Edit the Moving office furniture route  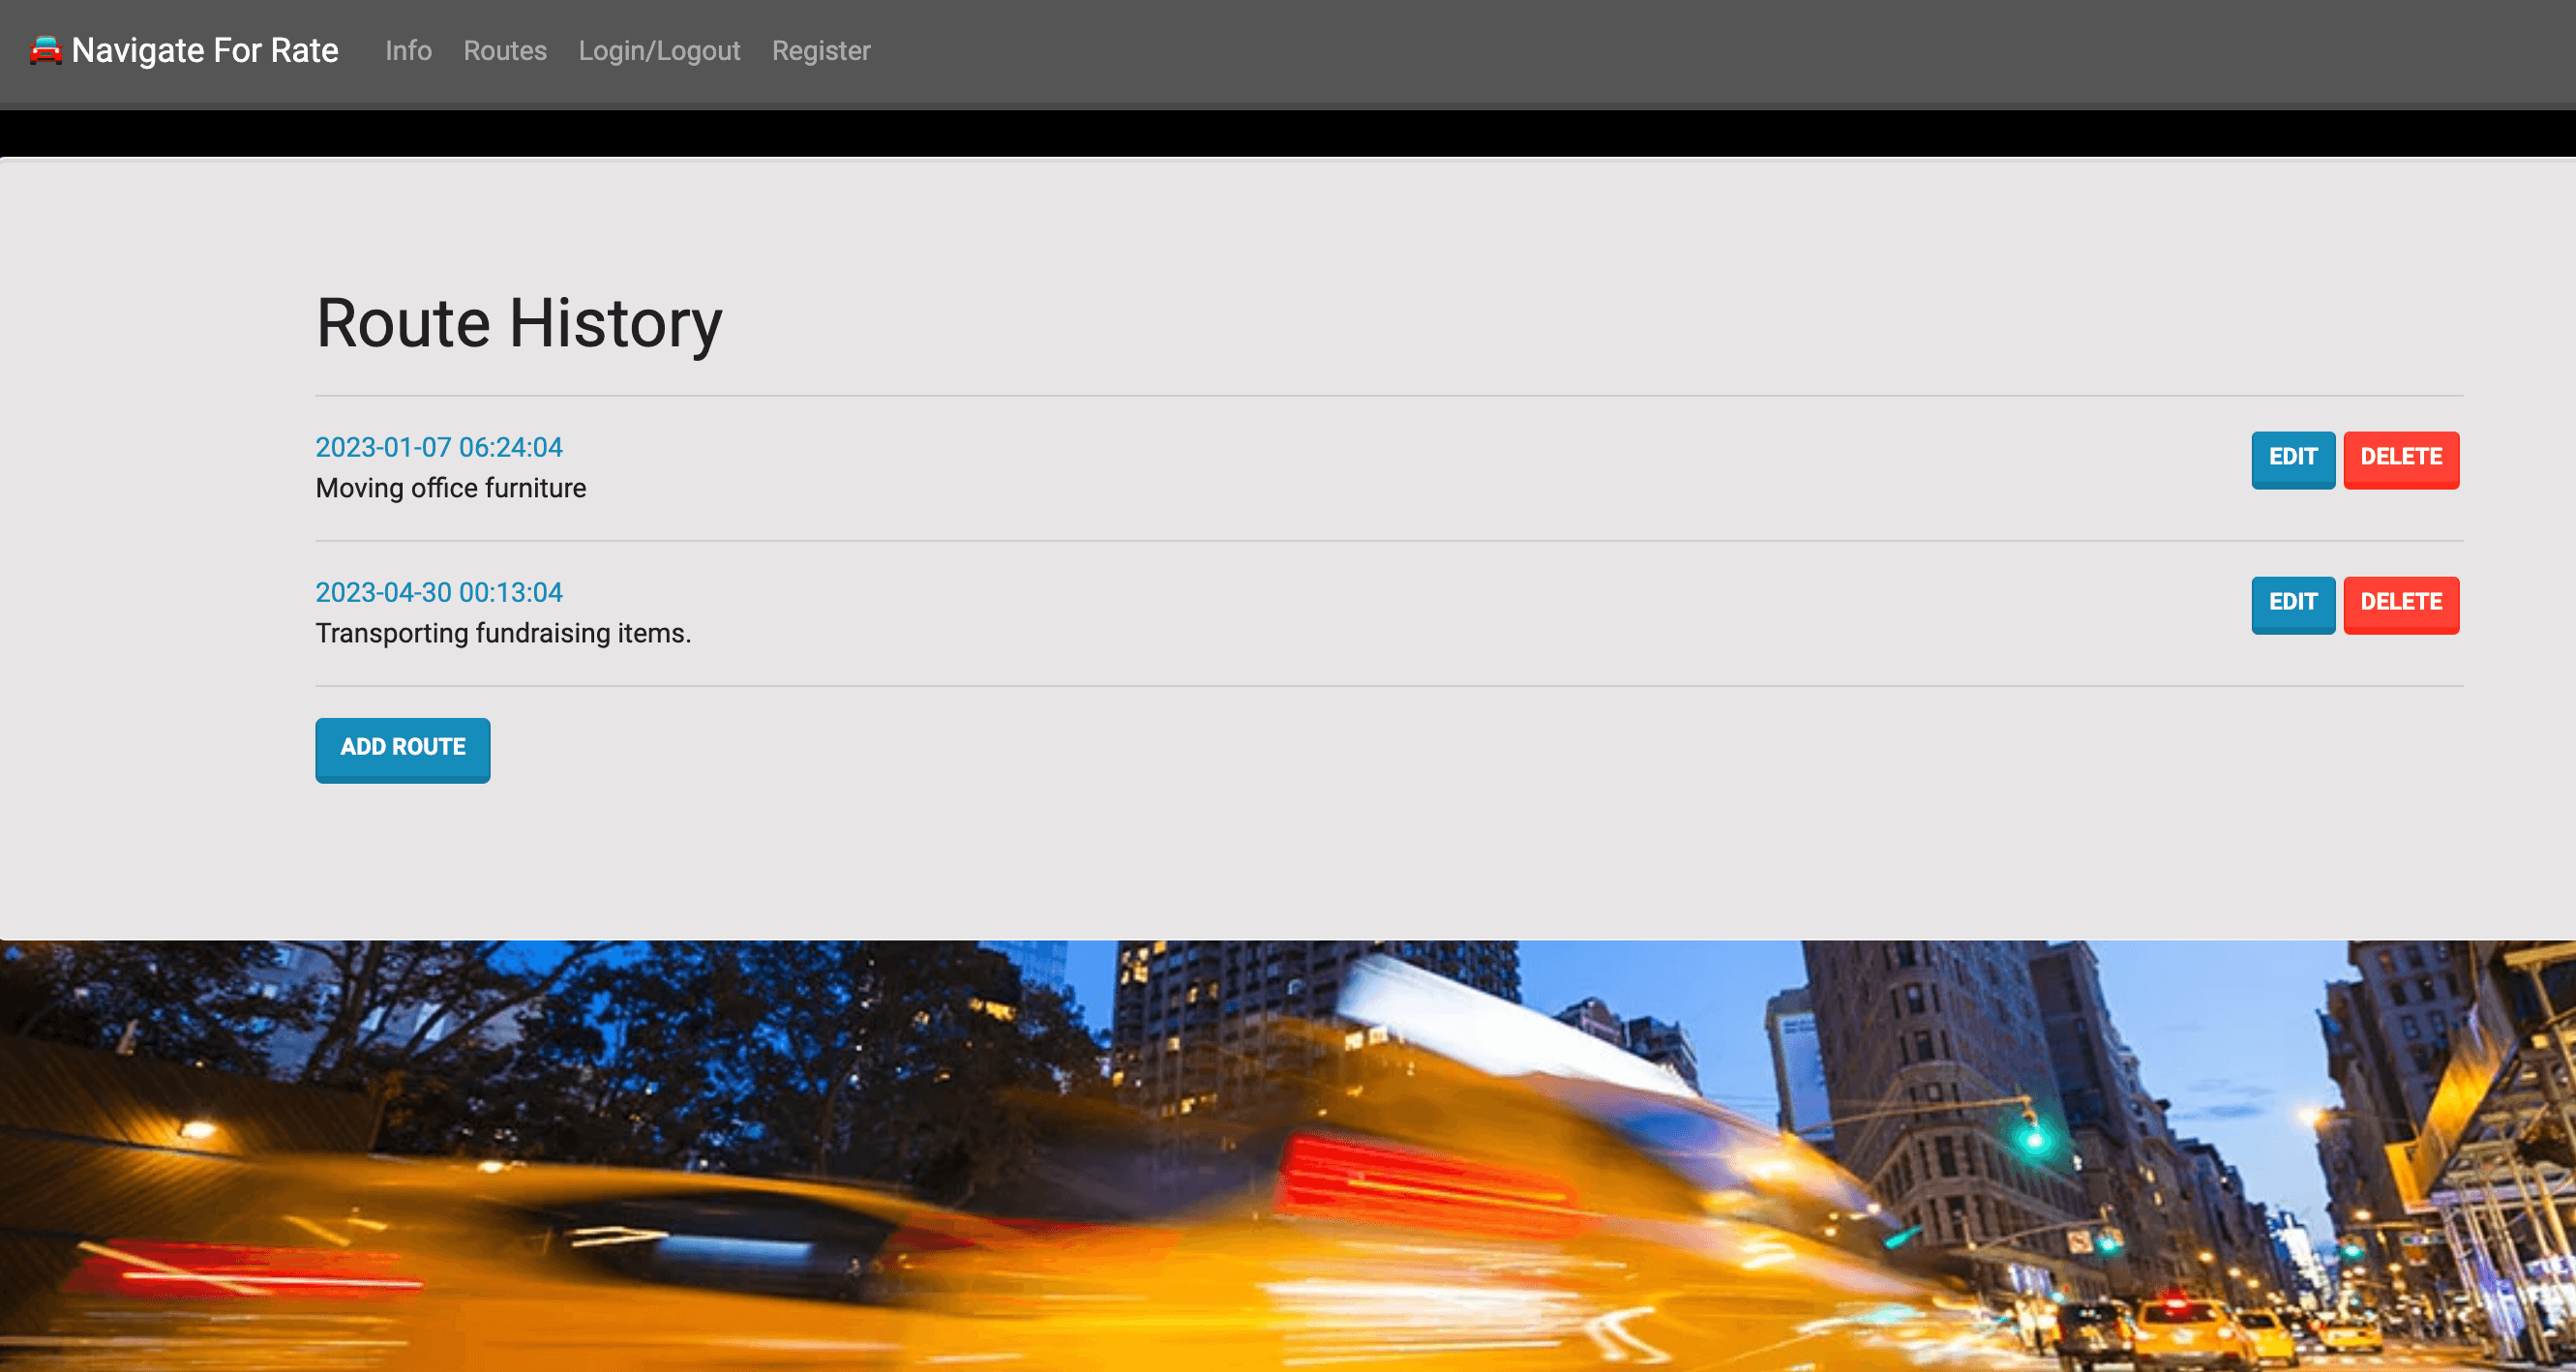pyautogui.click(x=2292, y=458)
